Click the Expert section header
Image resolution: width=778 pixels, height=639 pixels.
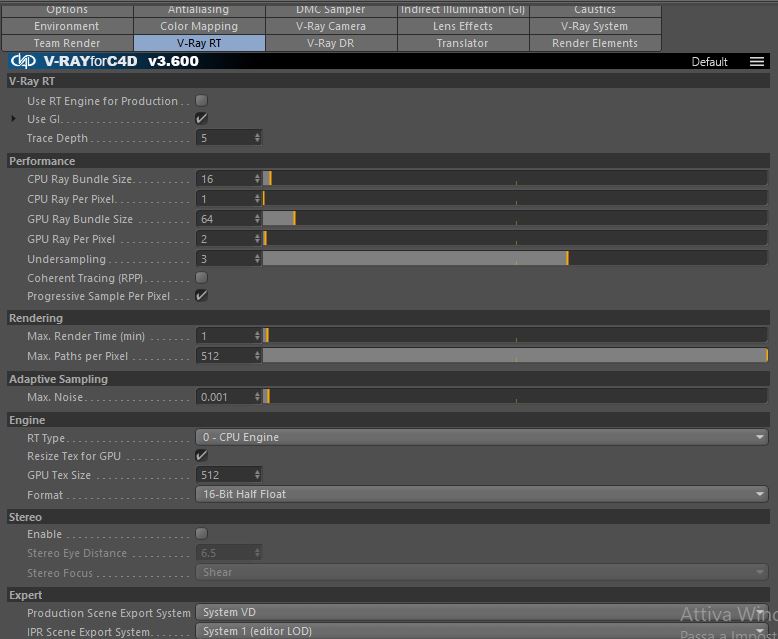tap(389, 595)
